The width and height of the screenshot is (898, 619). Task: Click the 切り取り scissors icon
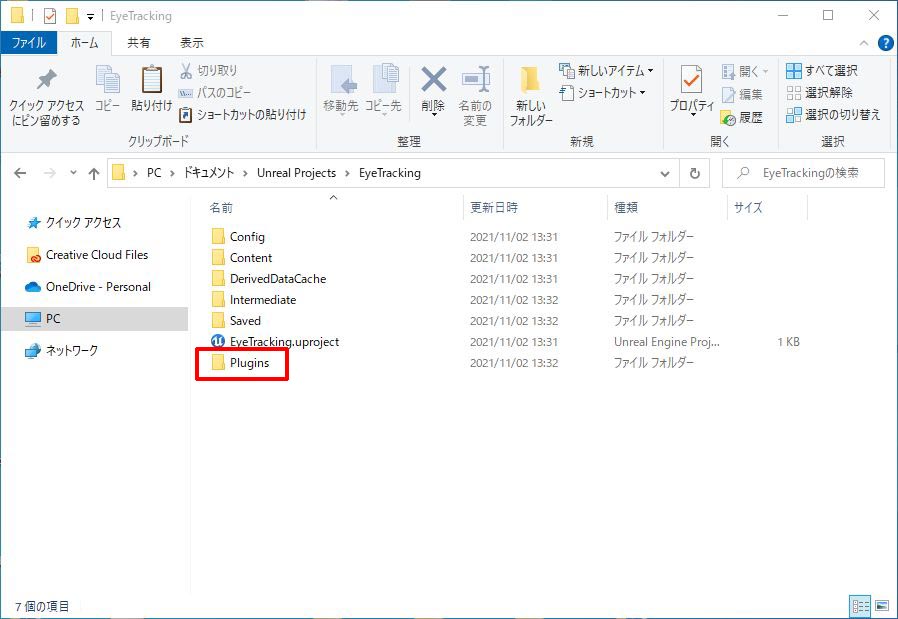point(186,70)
